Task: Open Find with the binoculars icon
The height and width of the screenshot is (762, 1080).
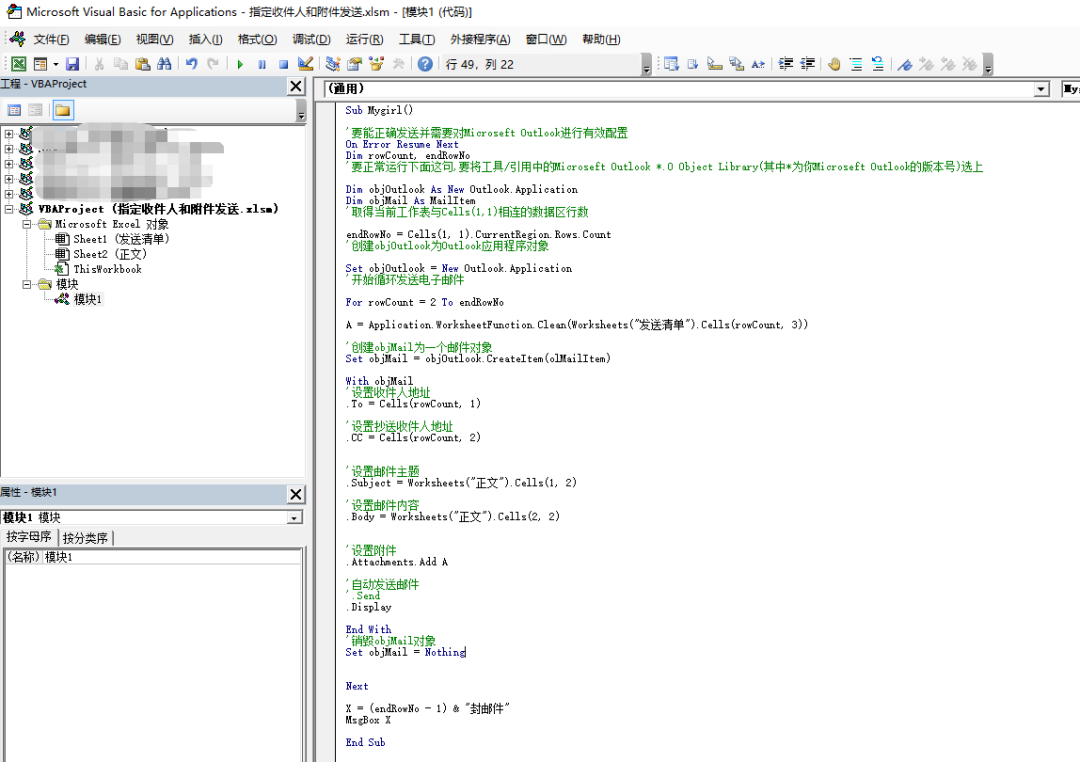Action: (163, 64)
